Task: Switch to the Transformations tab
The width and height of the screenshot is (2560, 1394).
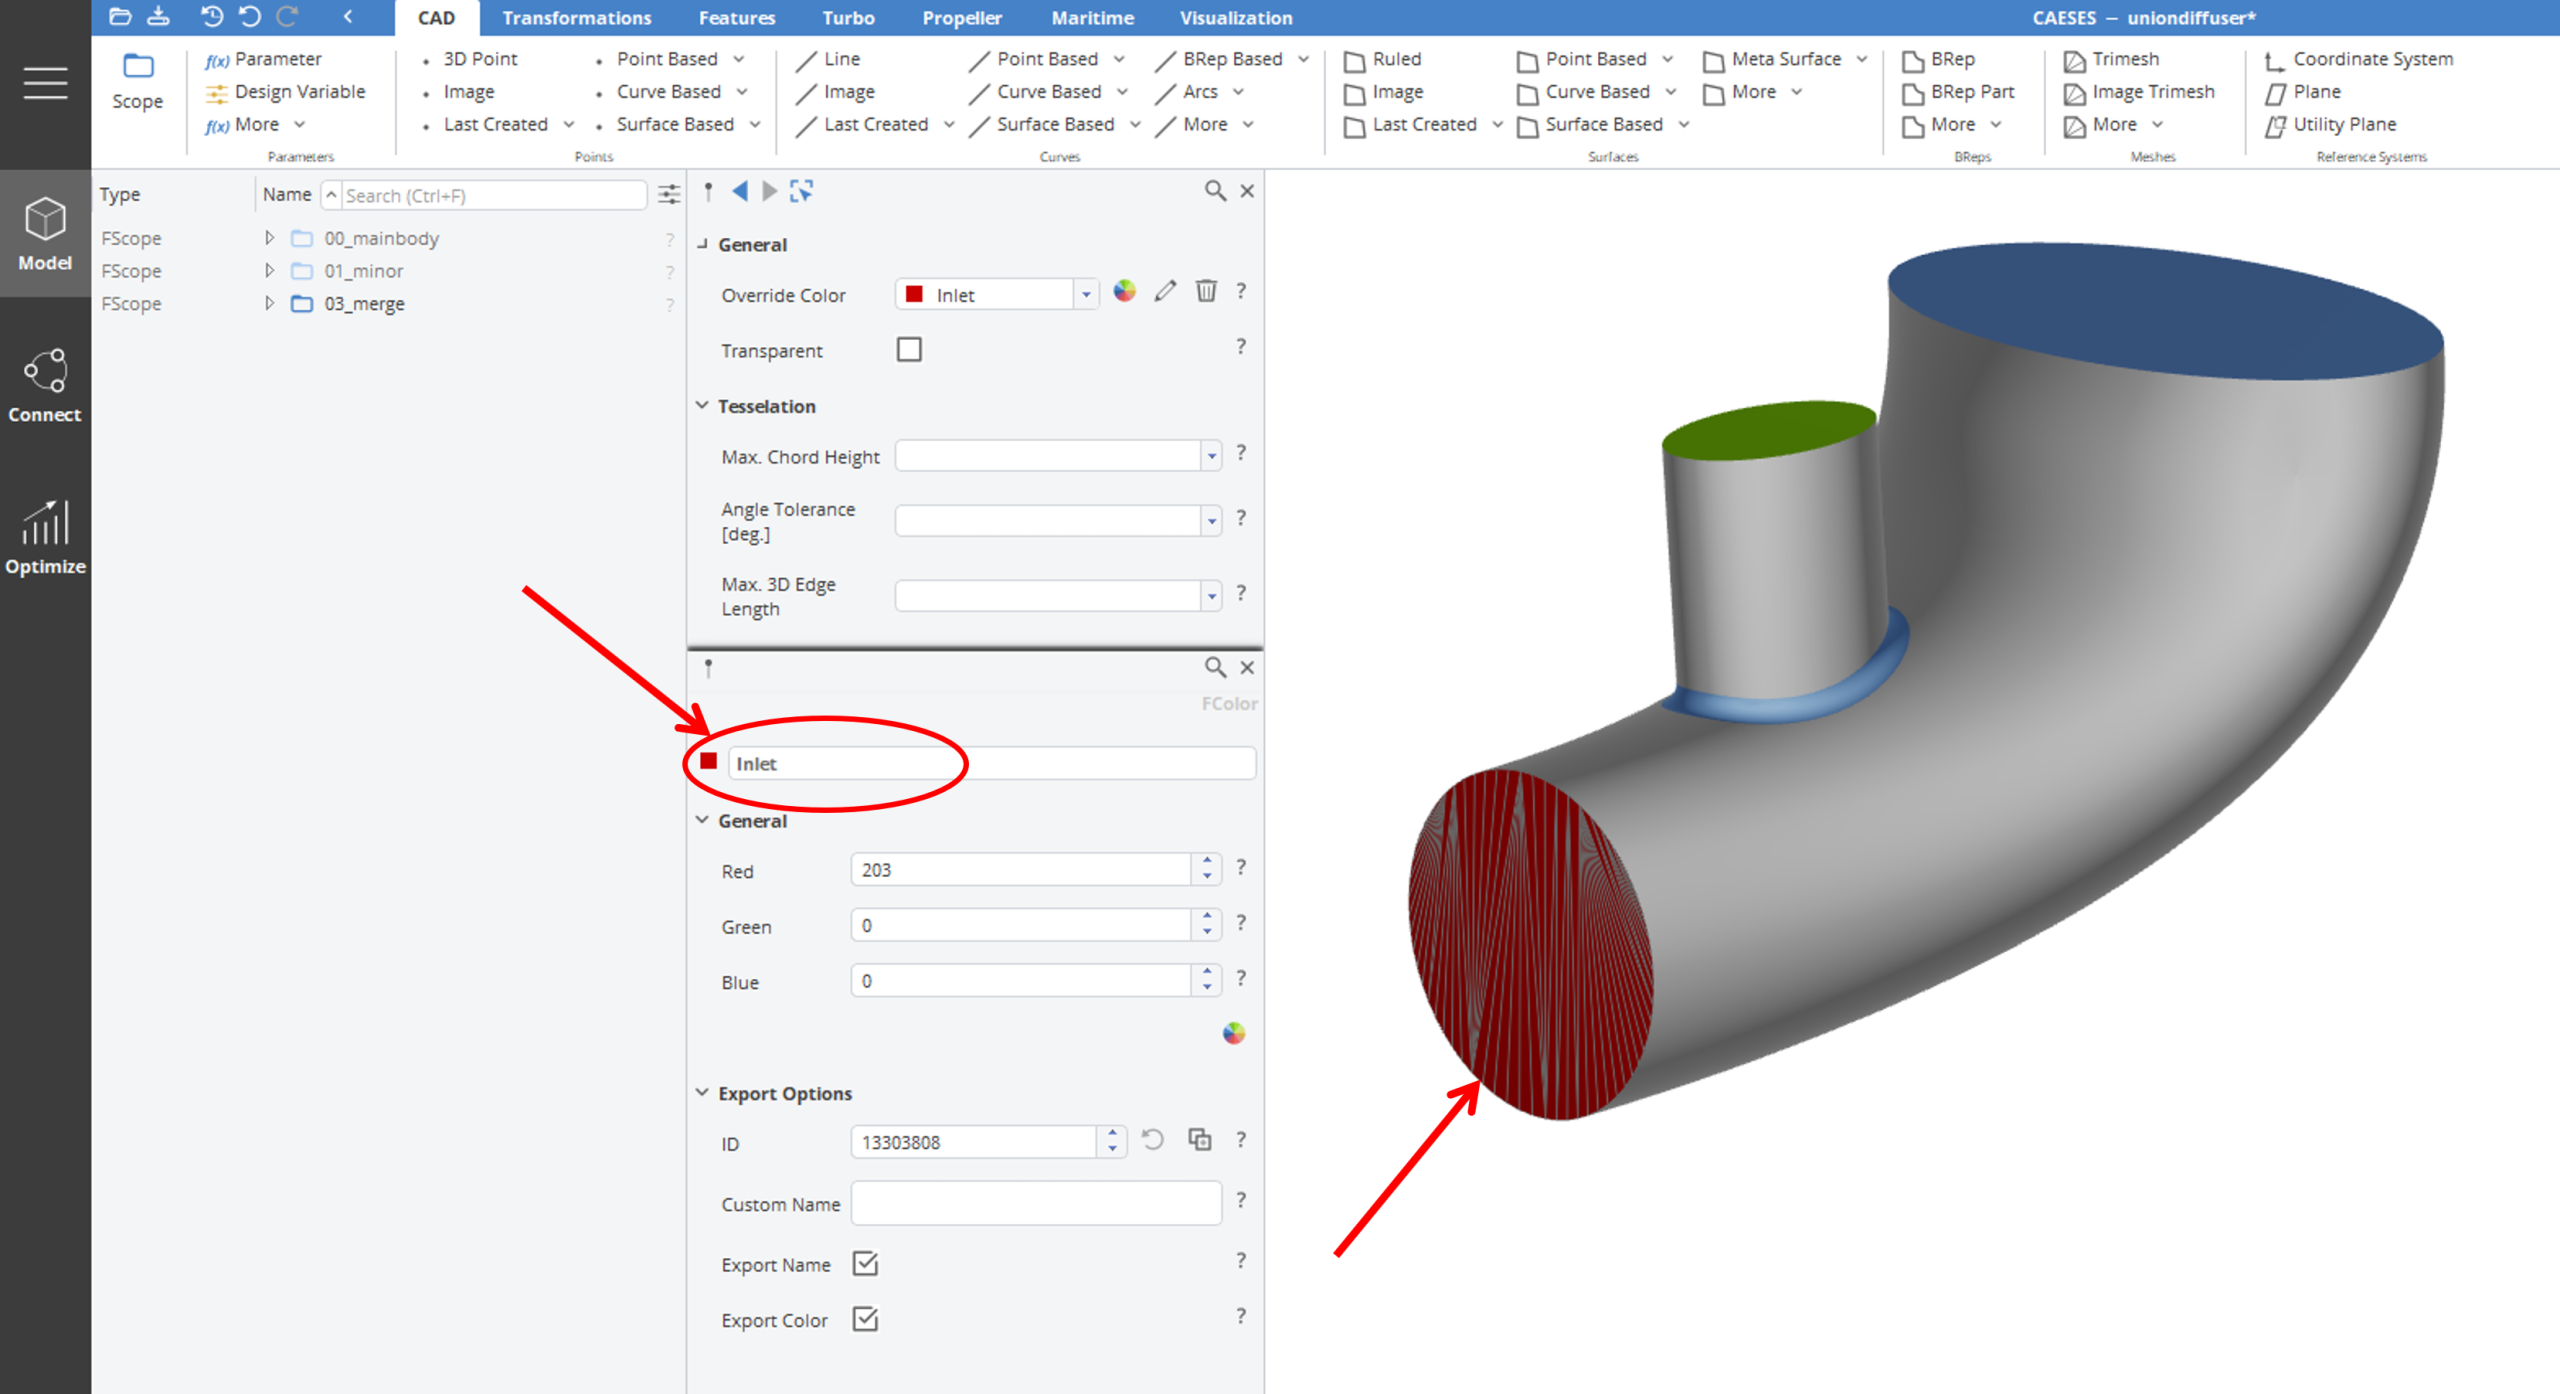Action: tap(577, 18)
